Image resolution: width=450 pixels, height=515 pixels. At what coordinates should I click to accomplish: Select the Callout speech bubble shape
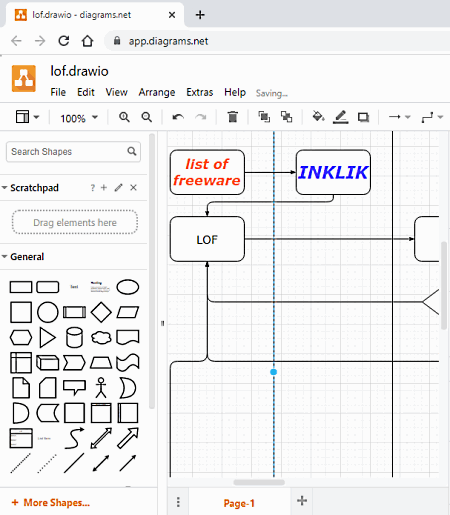pyautogui.click(x=74, y=388)
